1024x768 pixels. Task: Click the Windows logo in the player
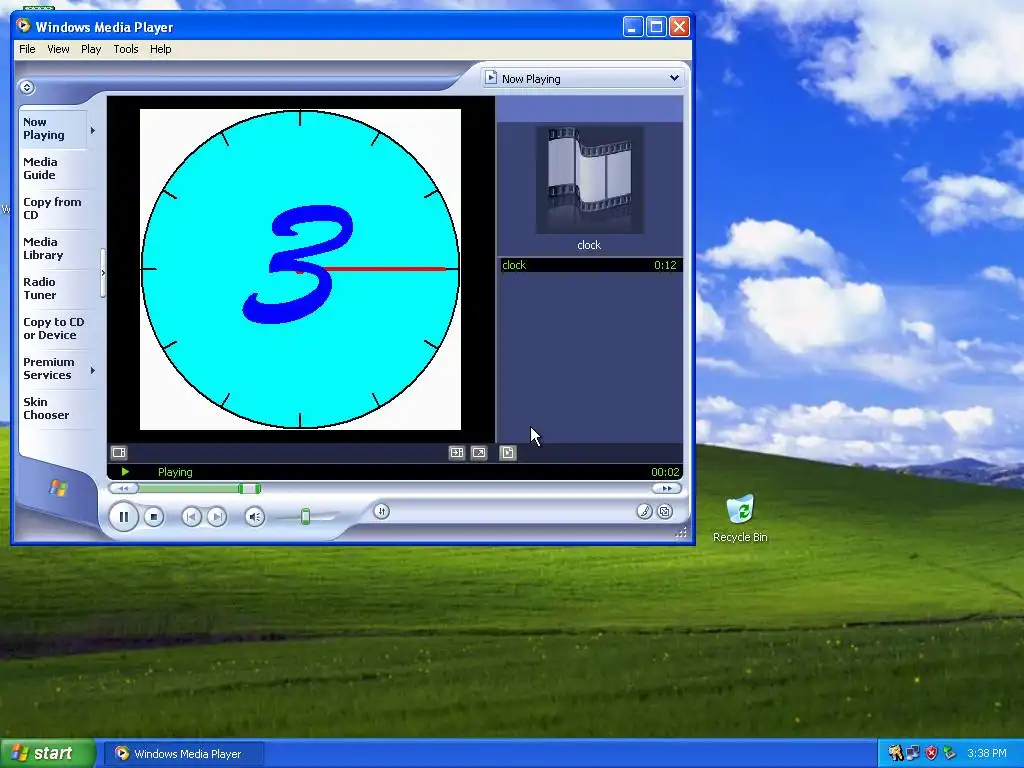point(58,487)
